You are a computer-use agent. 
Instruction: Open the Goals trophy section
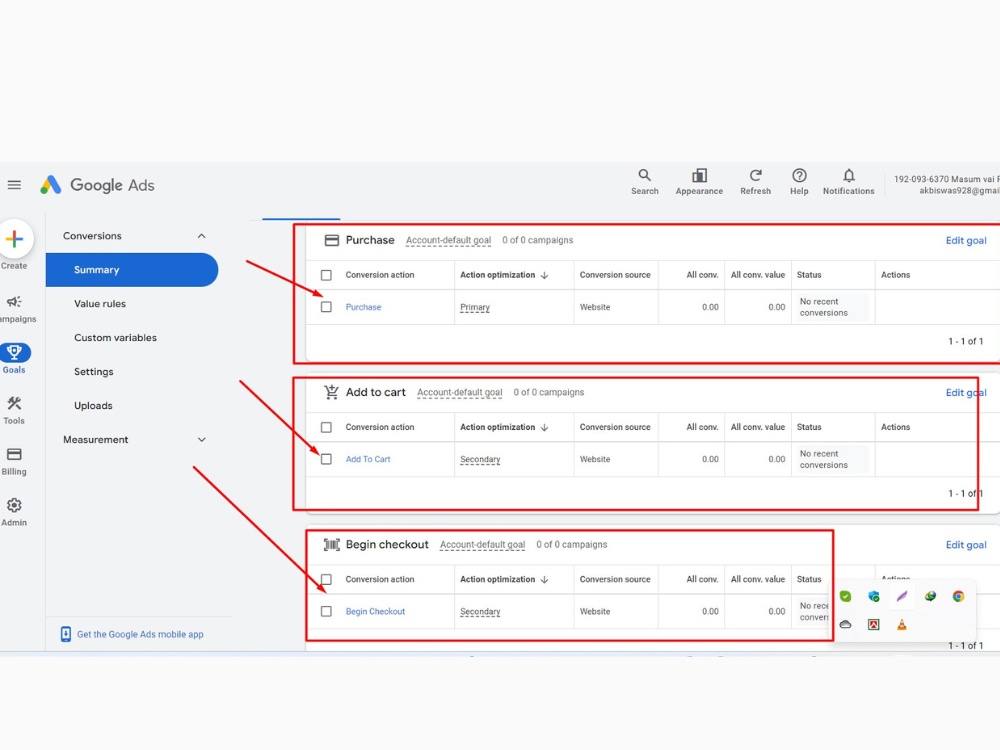coord(14,358)
